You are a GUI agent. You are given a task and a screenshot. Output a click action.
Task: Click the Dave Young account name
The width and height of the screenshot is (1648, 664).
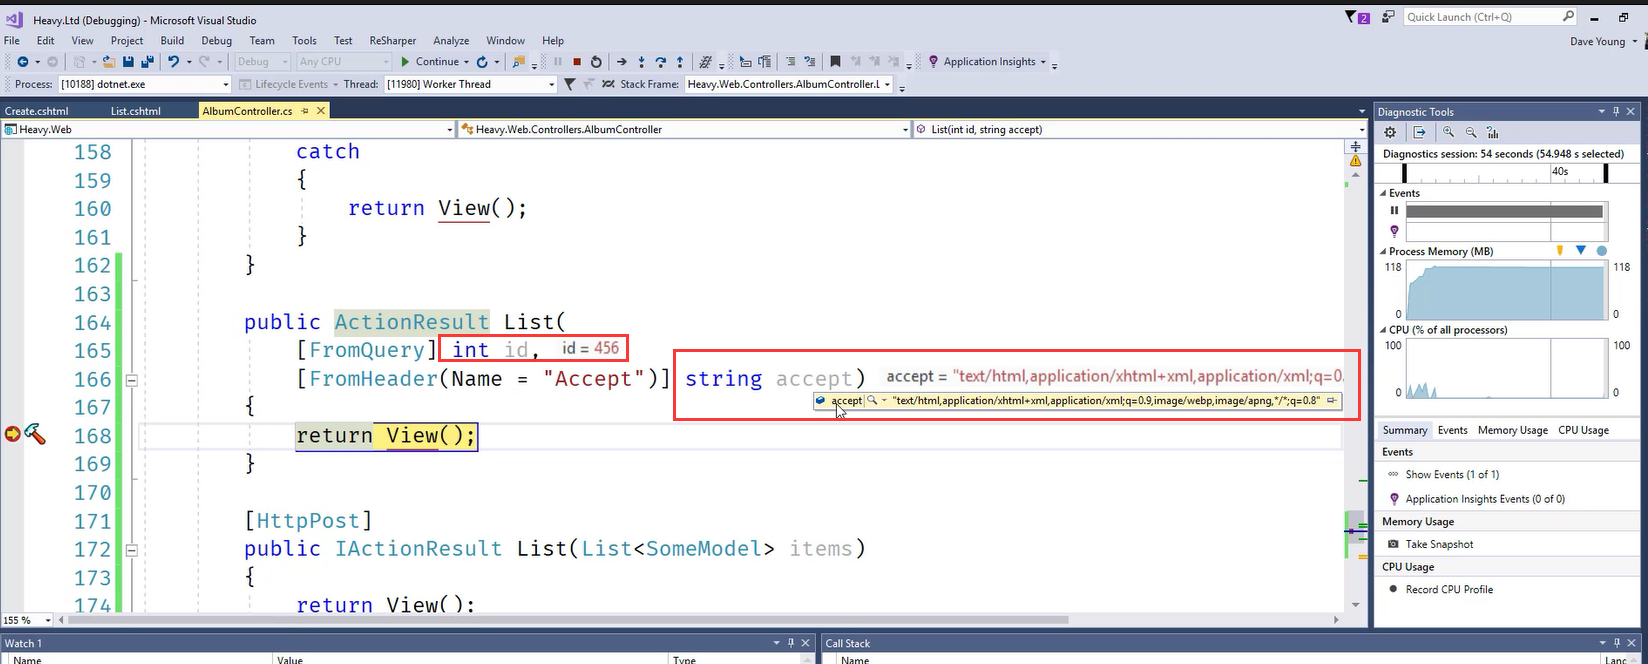click(1597, 41)
